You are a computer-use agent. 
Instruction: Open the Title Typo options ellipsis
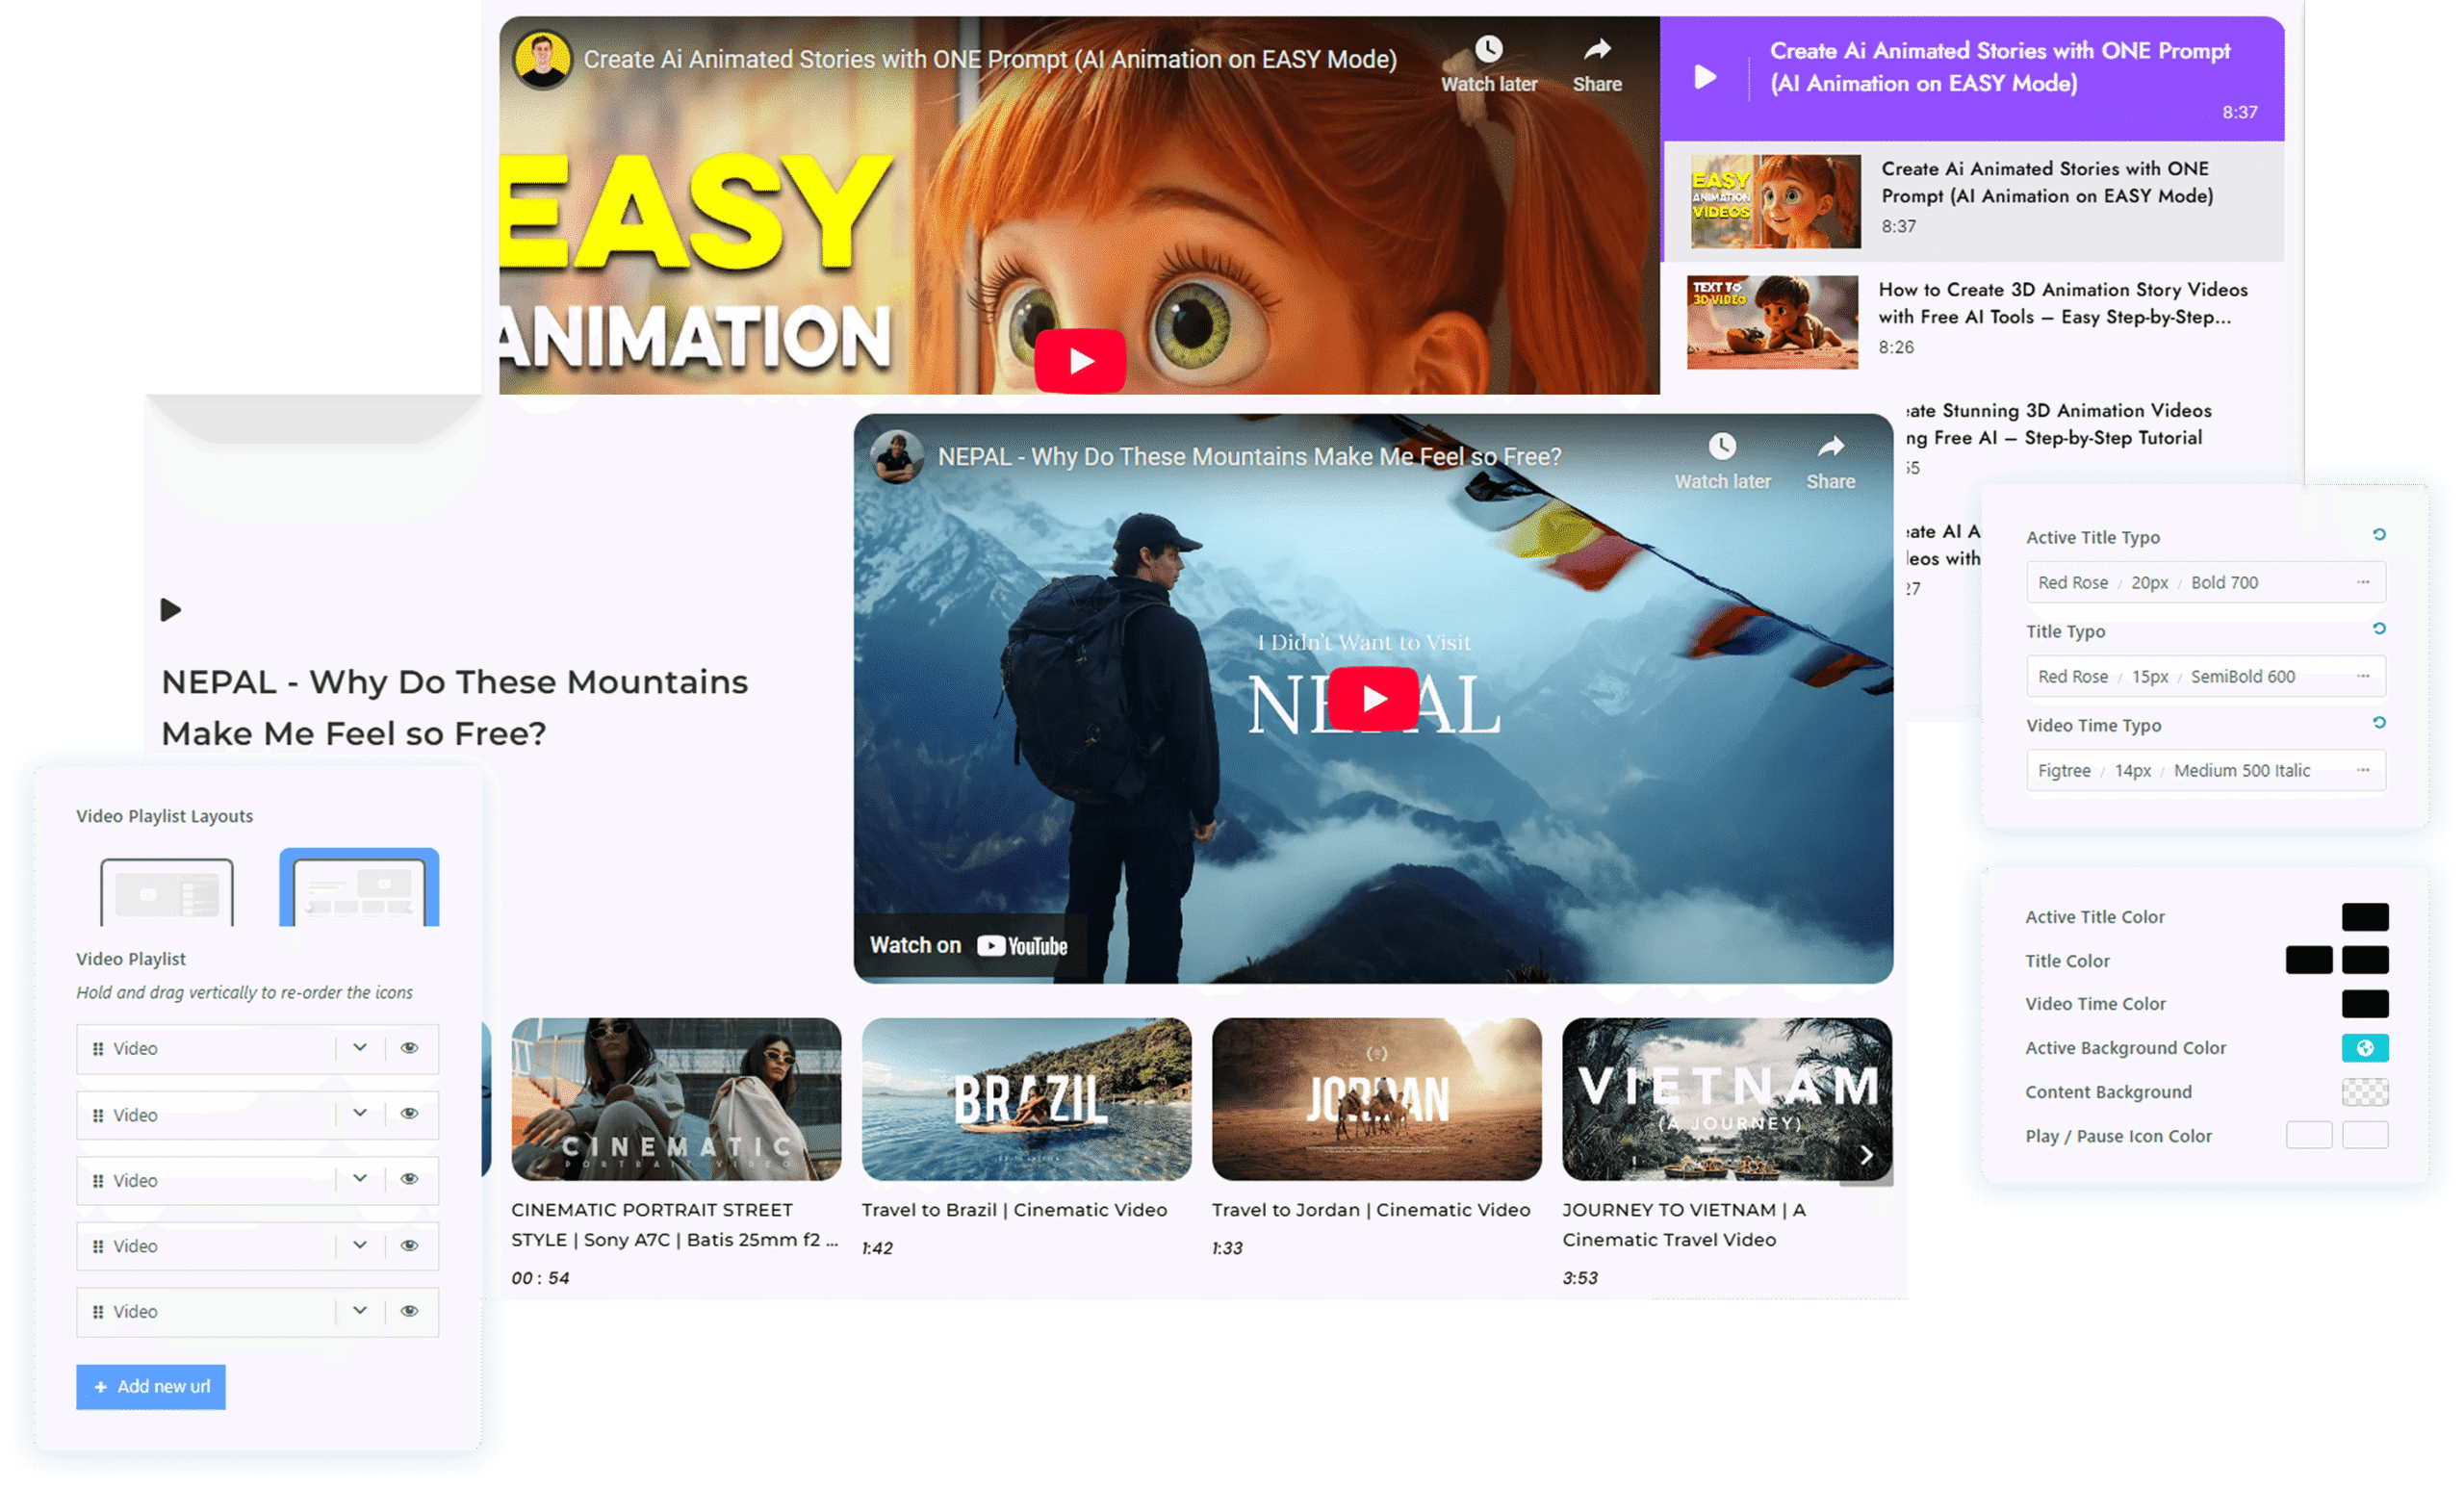click(x=2363, y=676)
